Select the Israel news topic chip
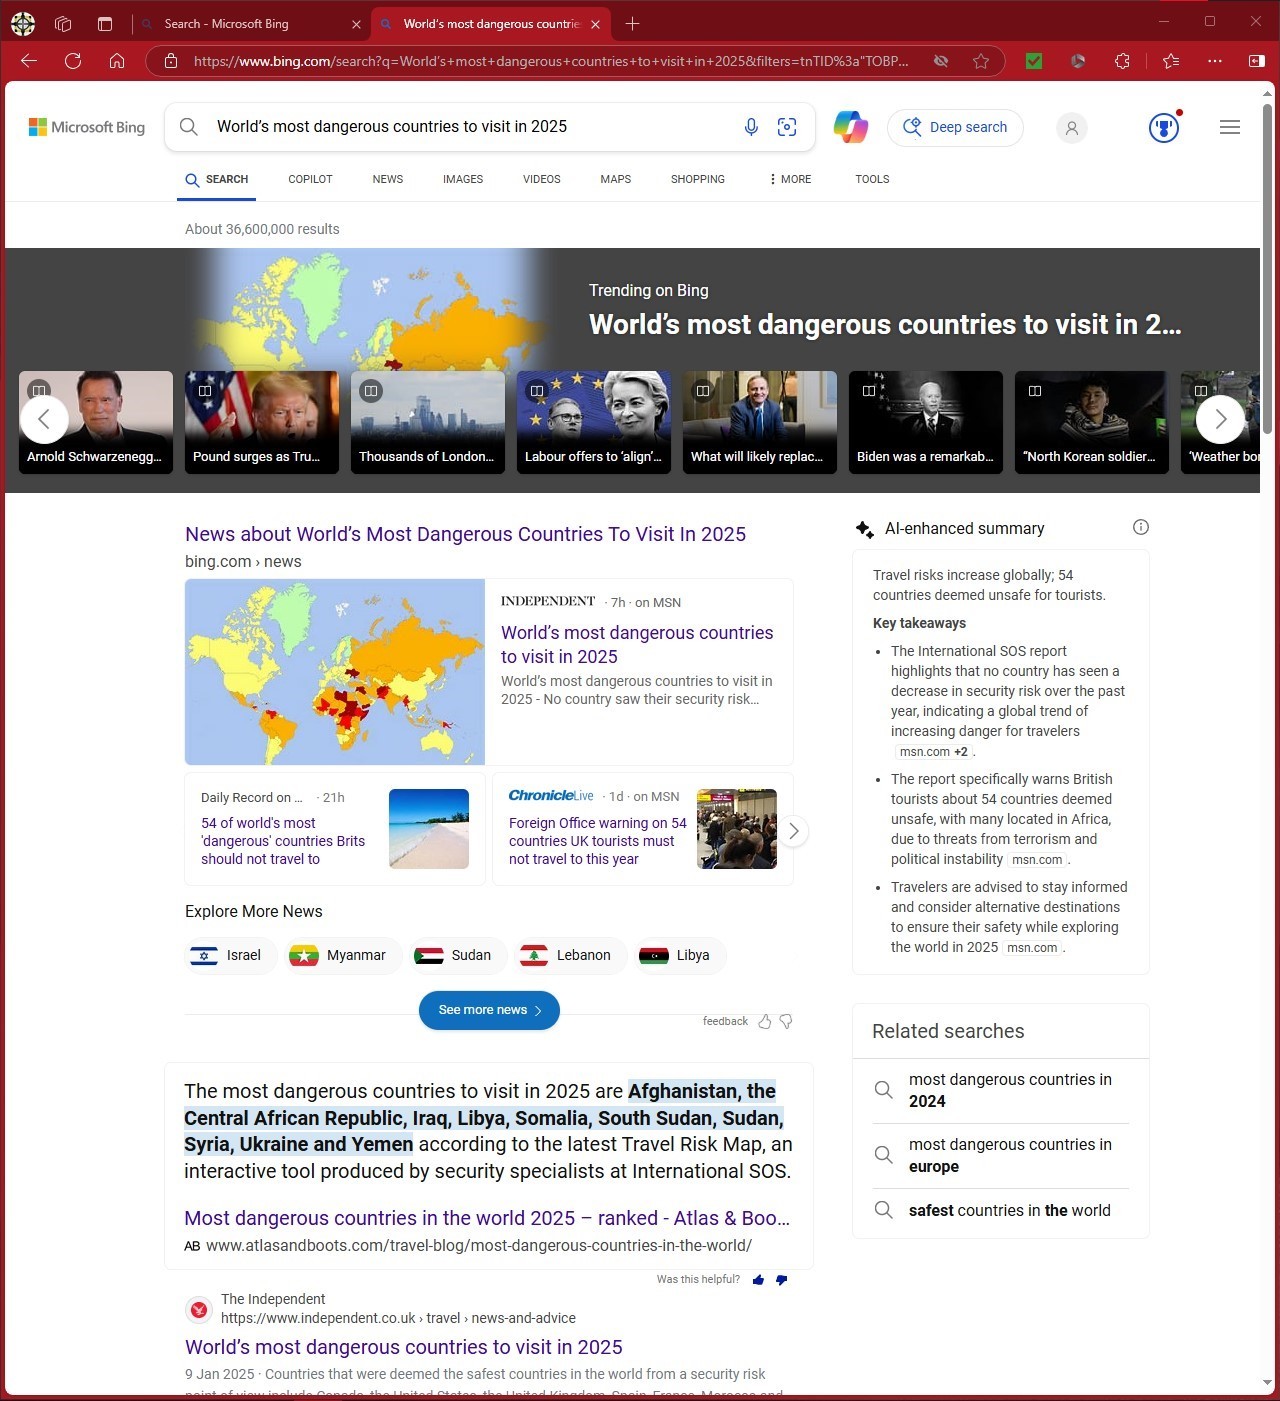 tap(230, 955)
